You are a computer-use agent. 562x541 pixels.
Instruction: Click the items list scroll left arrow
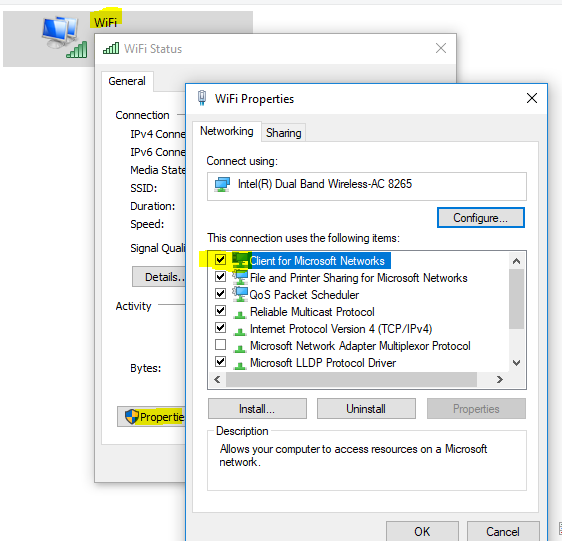[x=217, y=379]
